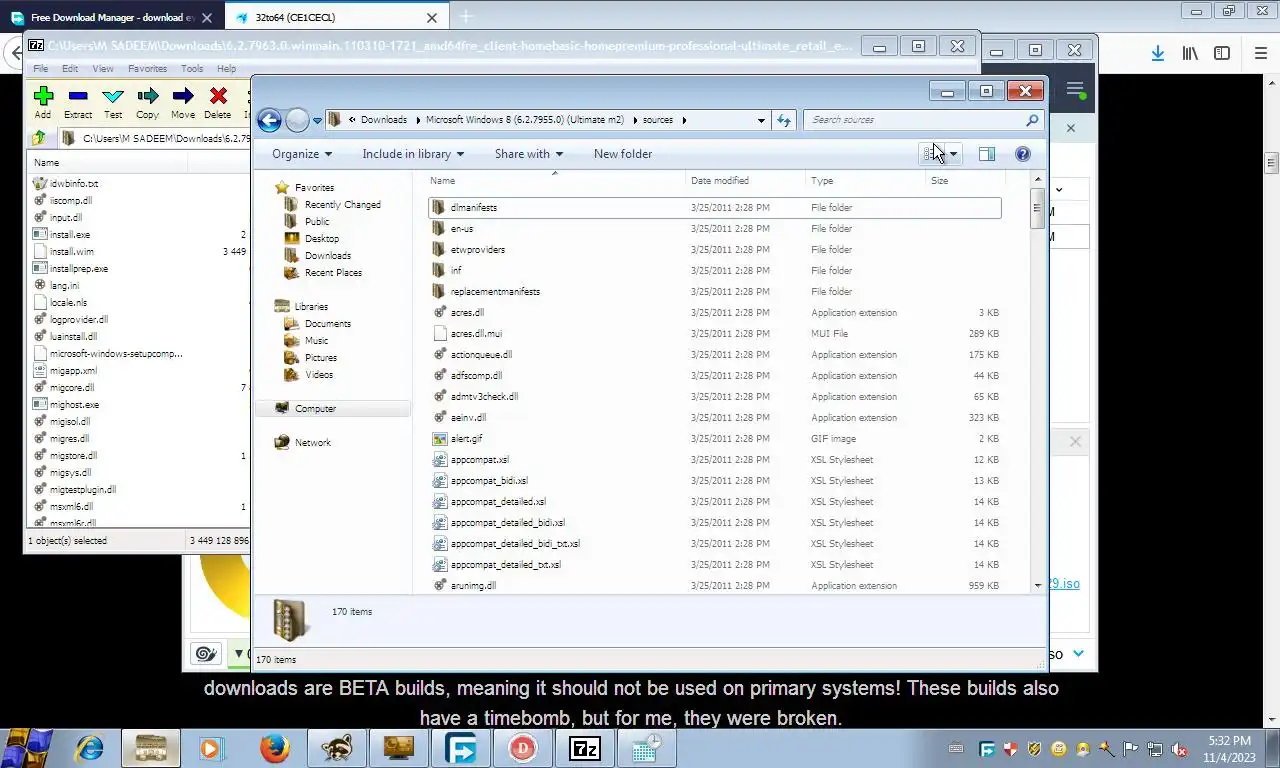Show the preview pane in Explorer
Image resolution: width=1280 pixels, height=768 pixels.
(987, 154)
